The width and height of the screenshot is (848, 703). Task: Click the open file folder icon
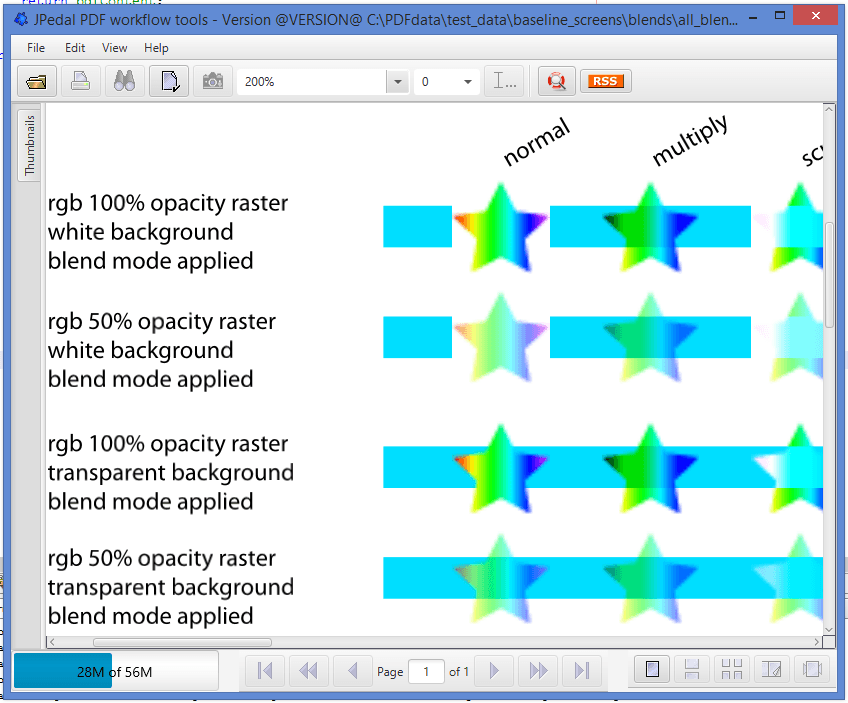[x=39, y=82]
